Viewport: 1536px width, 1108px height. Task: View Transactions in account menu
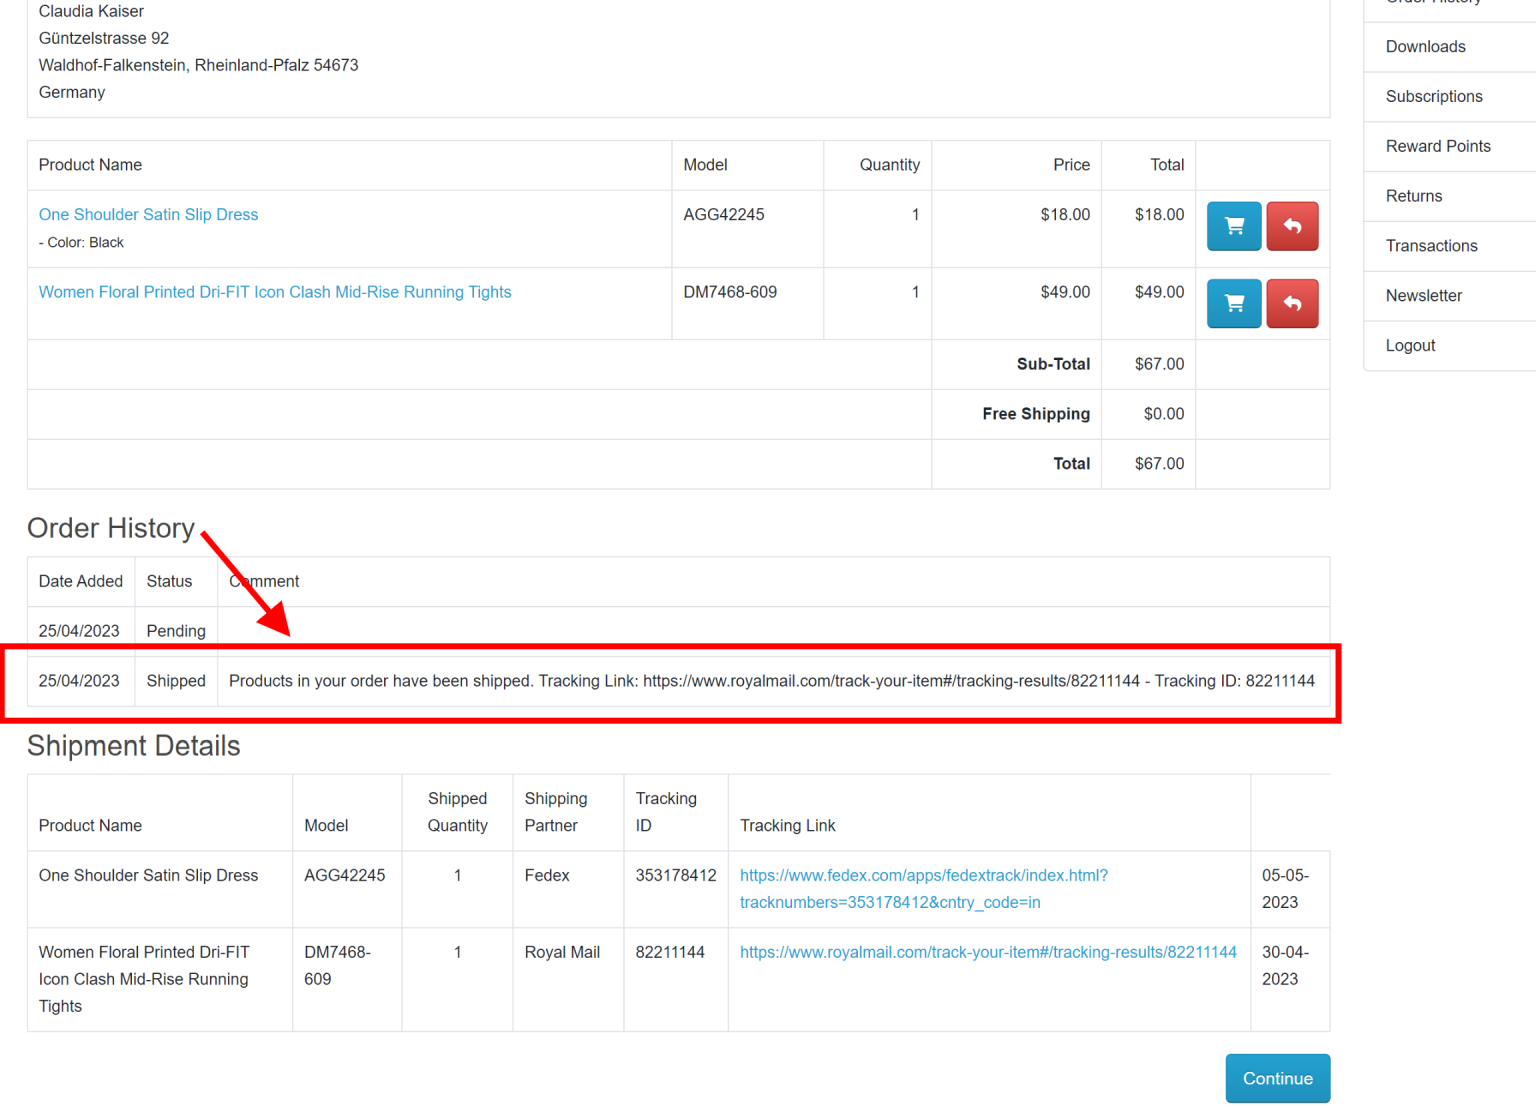[x=1431, y=246]
